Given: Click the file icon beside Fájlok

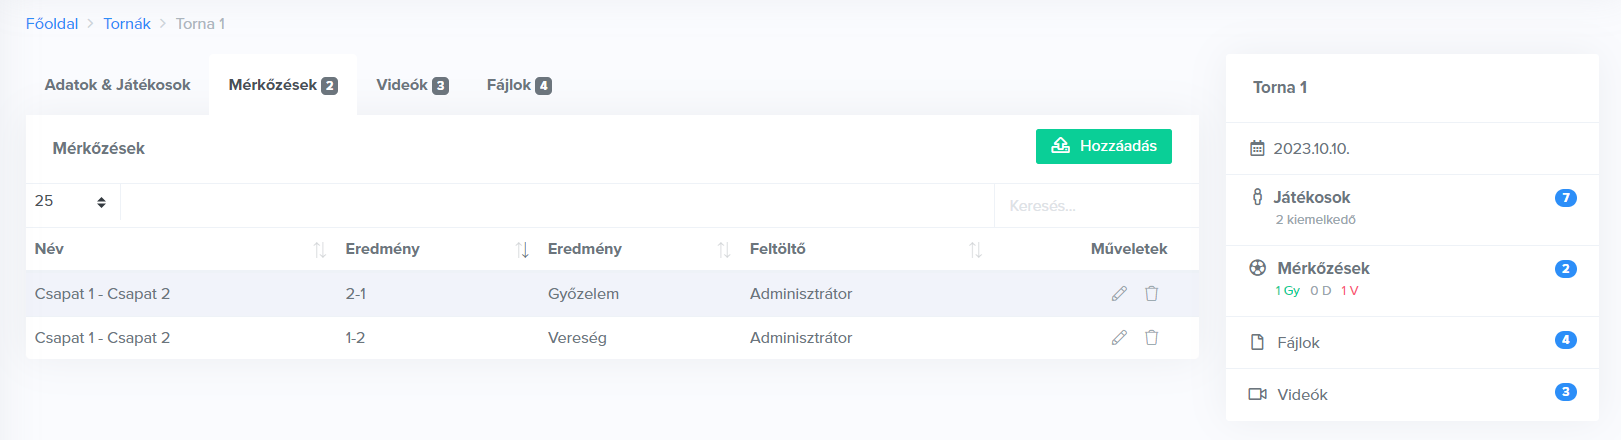Looking at the screenshot, I should pyautogui.click(x=1258, y=343).
